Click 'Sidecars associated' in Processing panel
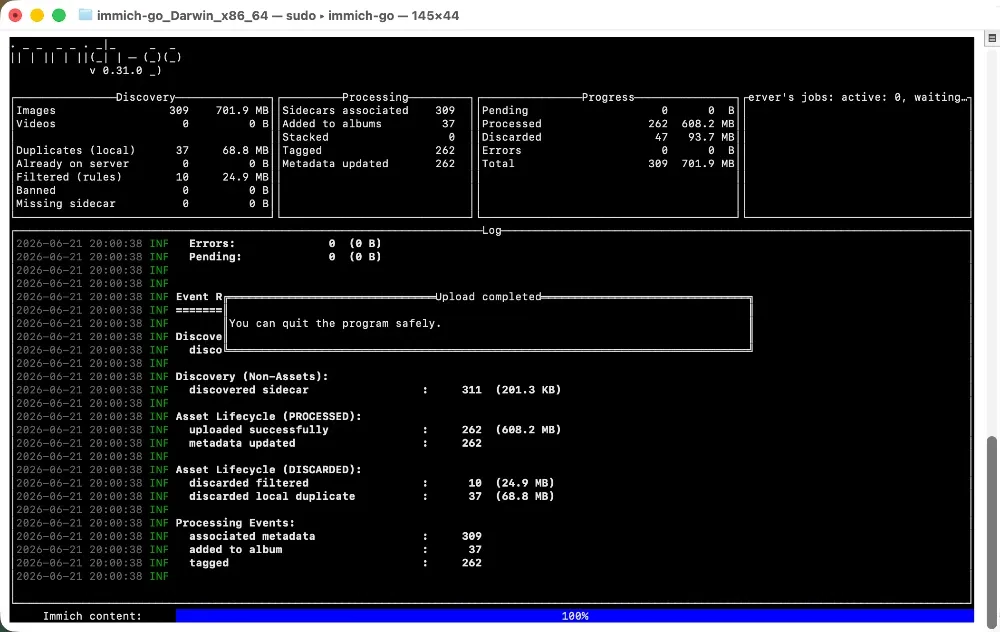This screenshot has height=632, width=1000. (x=369, y=110)
